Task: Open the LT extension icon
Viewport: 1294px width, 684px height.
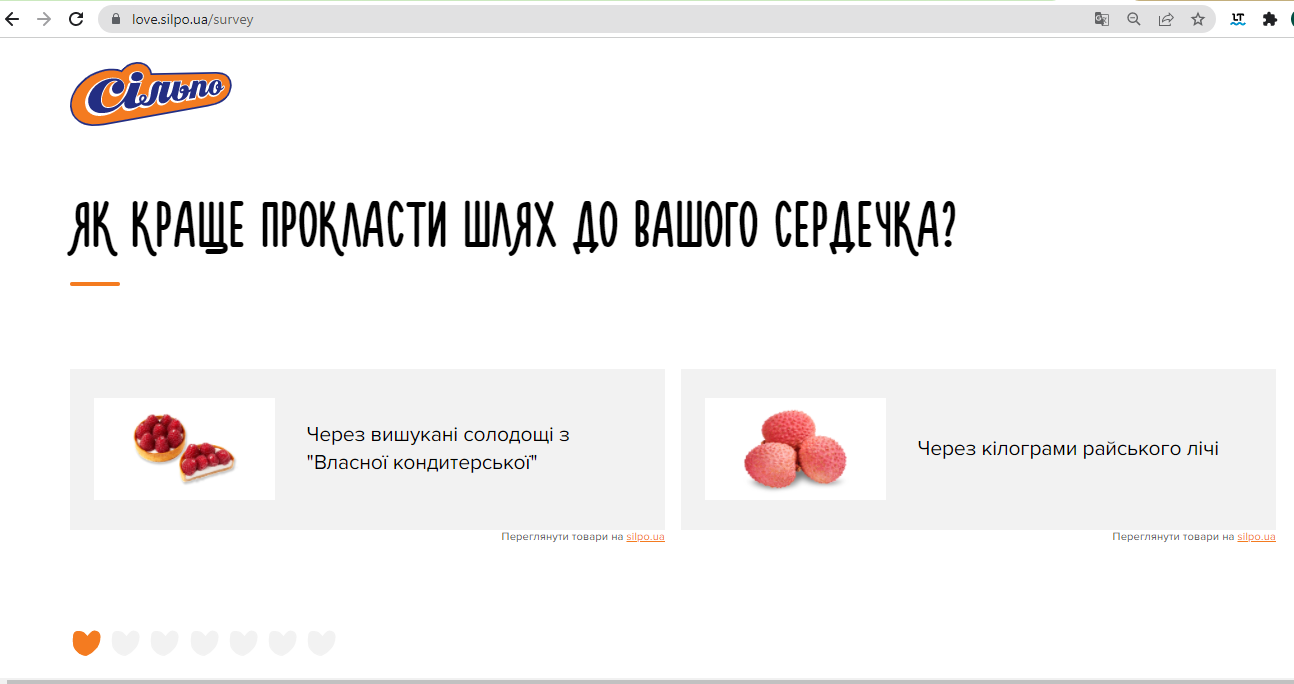Action: point(1238,19)
